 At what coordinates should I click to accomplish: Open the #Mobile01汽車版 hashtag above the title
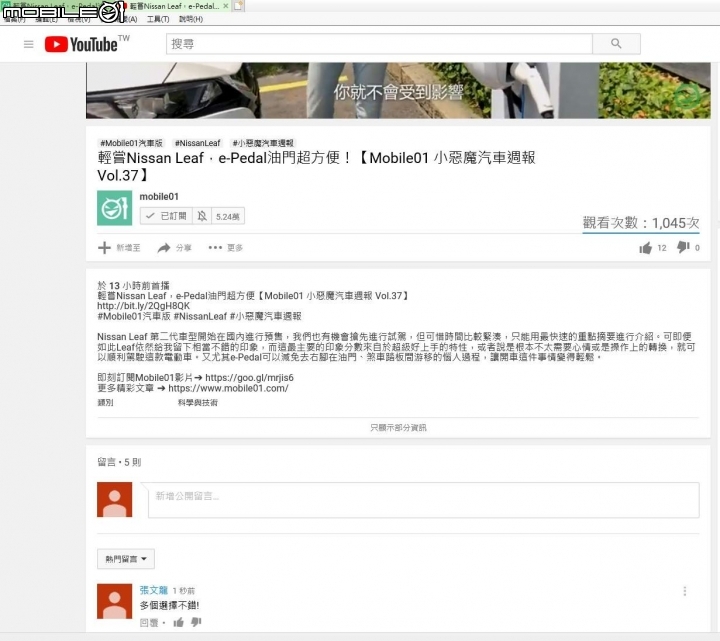131,143
